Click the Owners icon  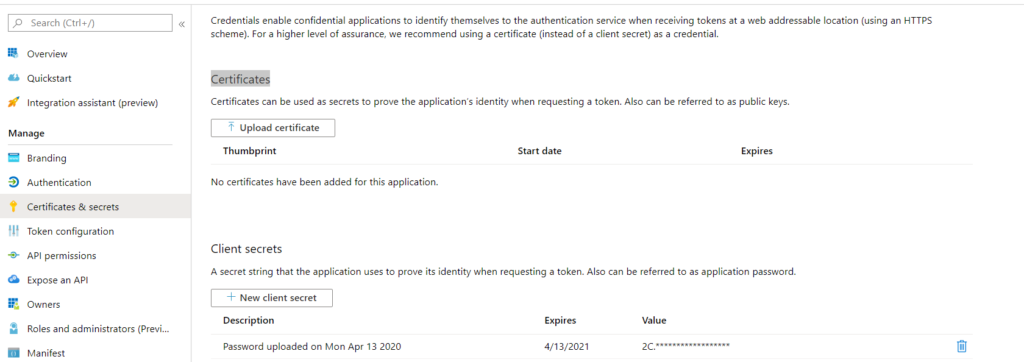tap(13, 304)
